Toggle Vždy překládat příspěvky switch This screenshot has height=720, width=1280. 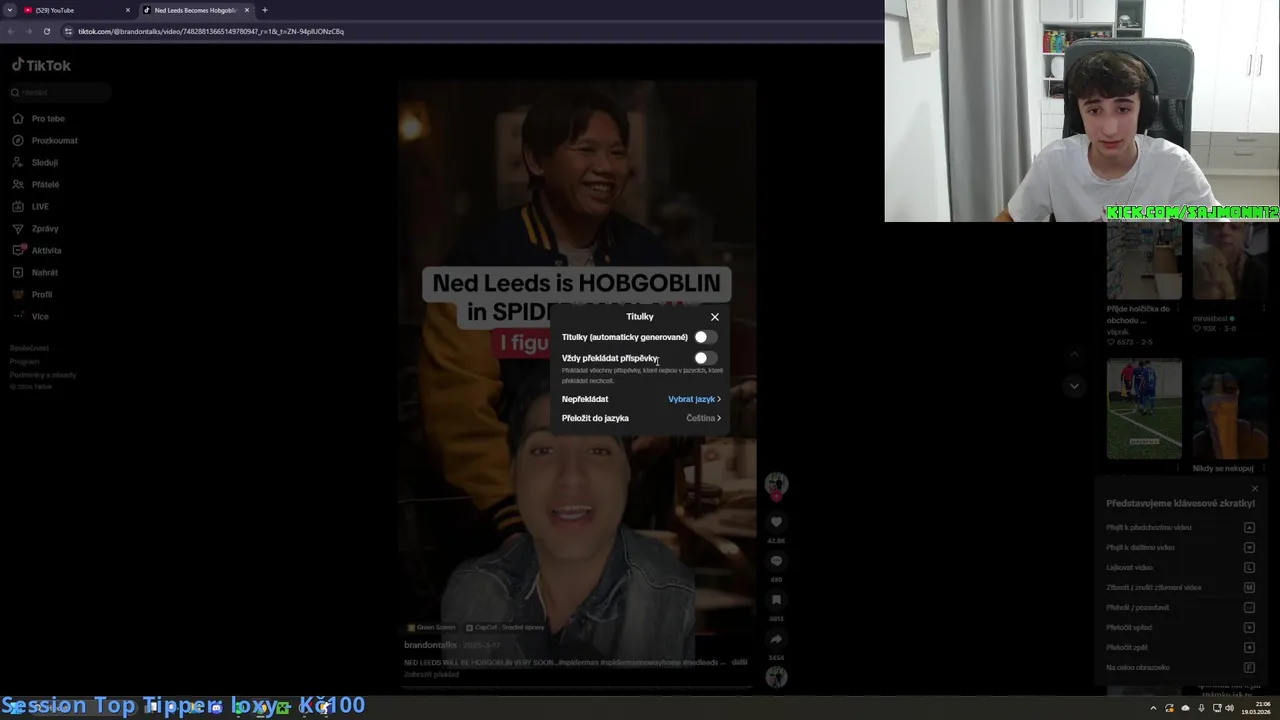coord(706,358)
